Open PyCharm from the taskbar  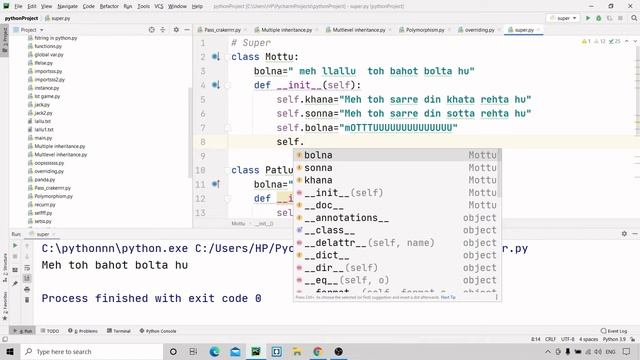tap(256, 351)
